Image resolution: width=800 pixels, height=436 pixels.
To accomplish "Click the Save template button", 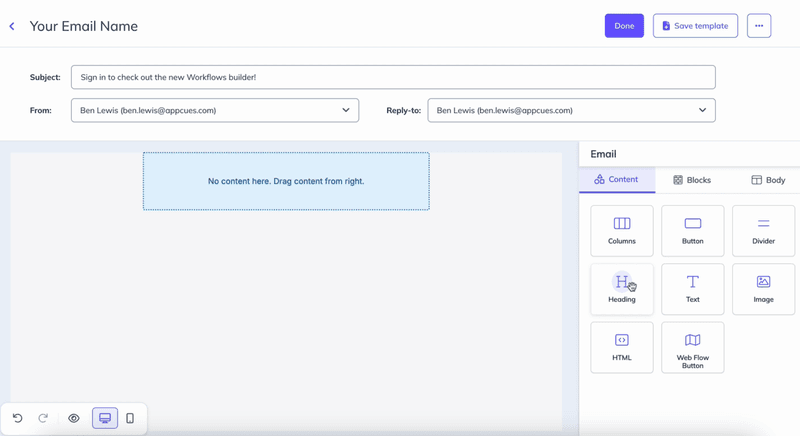I will (695, 26).
